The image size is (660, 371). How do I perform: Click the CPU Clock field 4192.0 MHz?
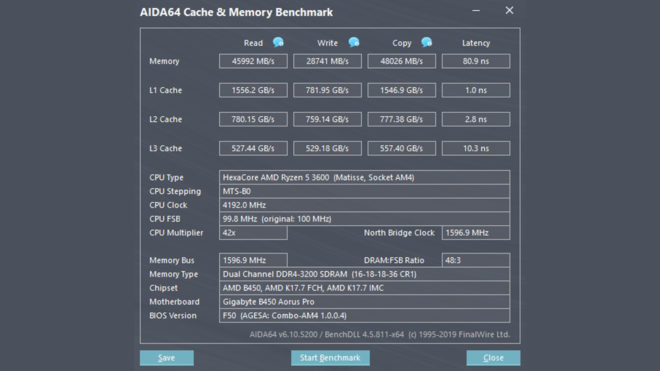tap(365, 205)
